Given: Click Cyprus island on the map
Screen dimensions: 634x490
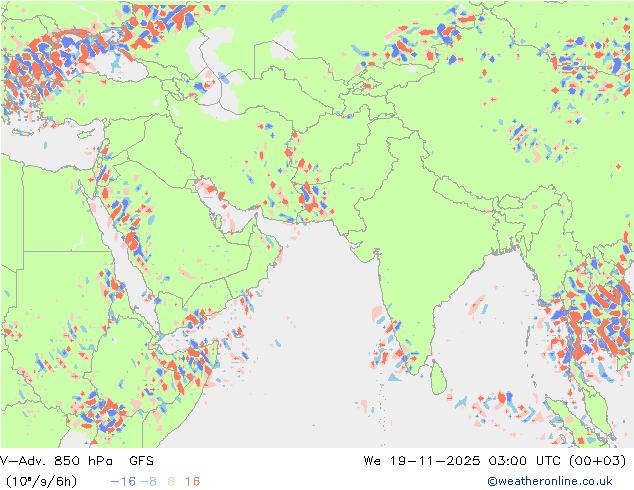Looking at the screenshot, I should 87,133.
